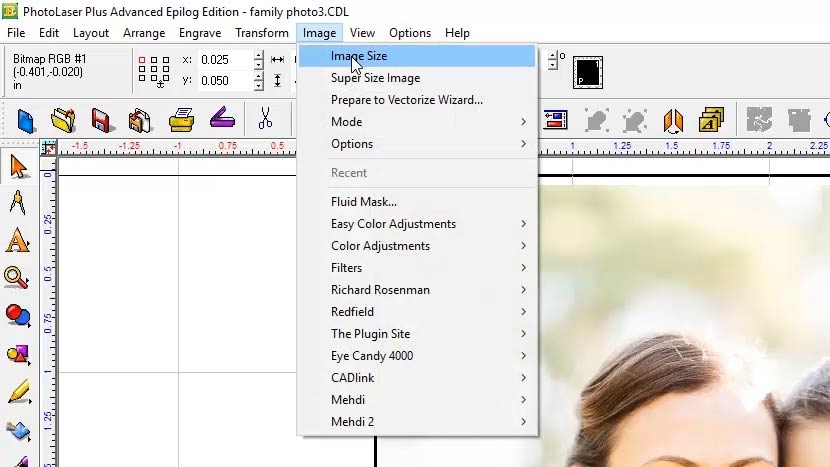Viewport: 830px width, 467px height.
Task: Click the x position input field
Action: (225, 60)
